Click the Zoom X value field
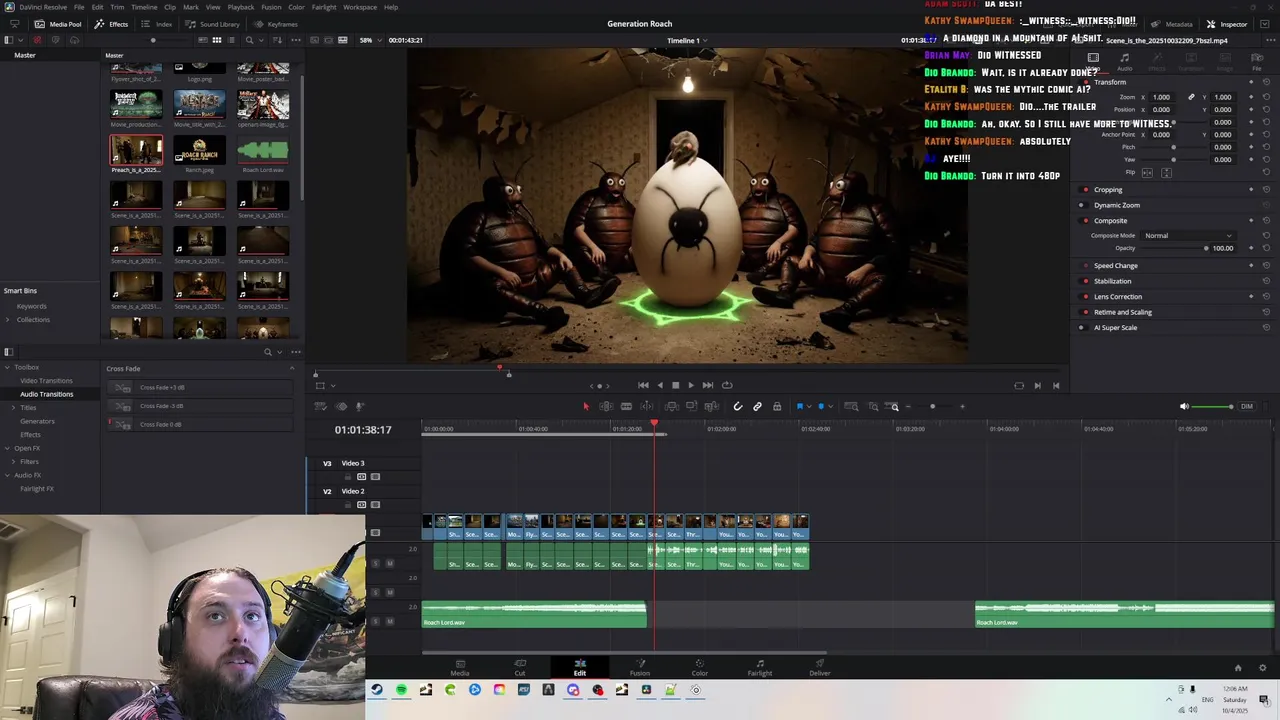The height and width of the screenshot is (720, 1280). pos(1161,97)
